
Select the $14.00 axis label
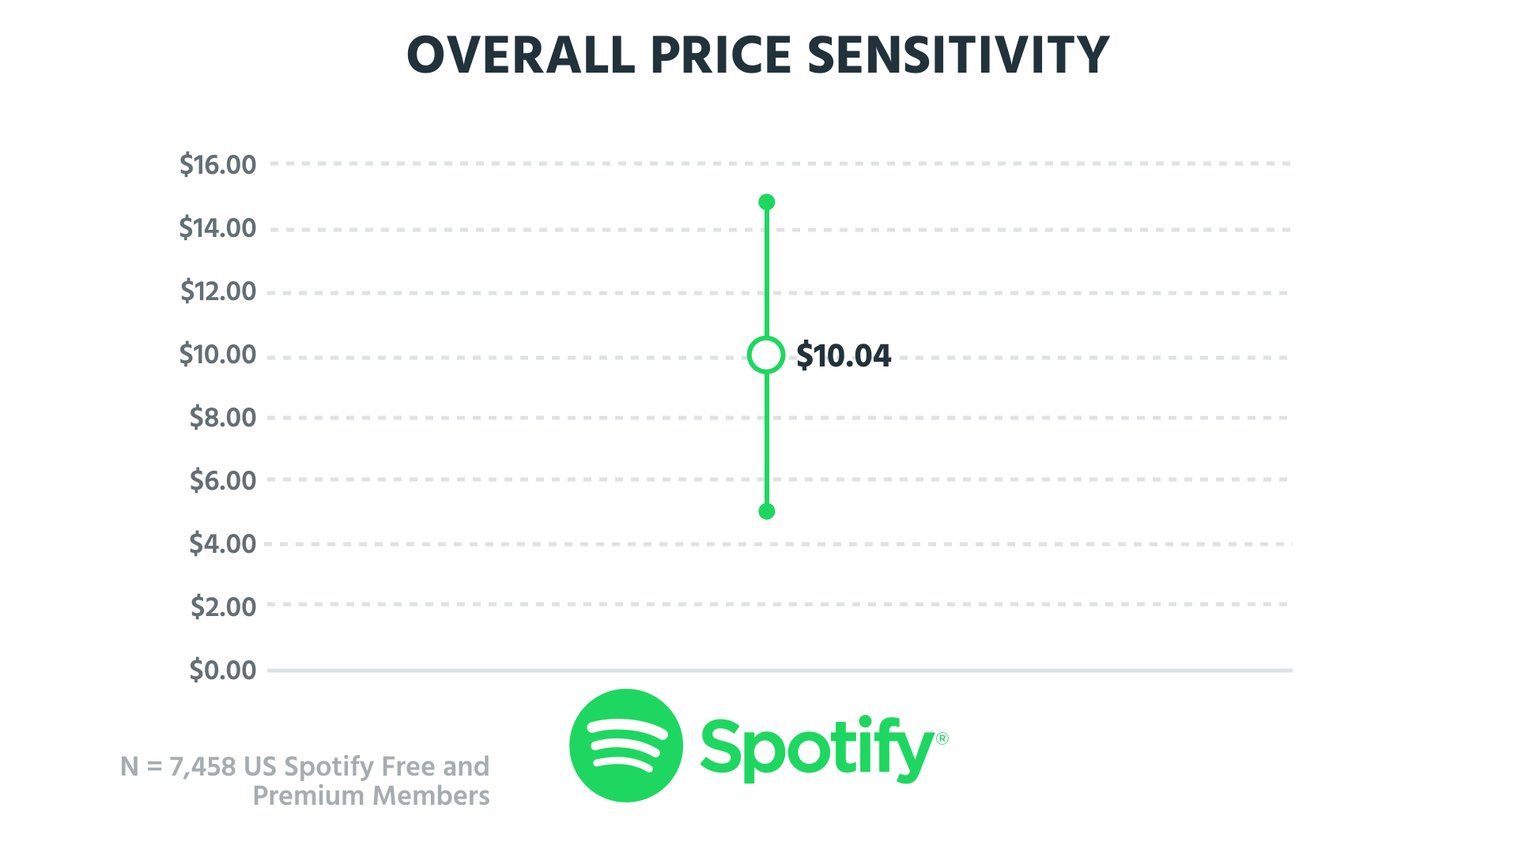coord(218,228)
